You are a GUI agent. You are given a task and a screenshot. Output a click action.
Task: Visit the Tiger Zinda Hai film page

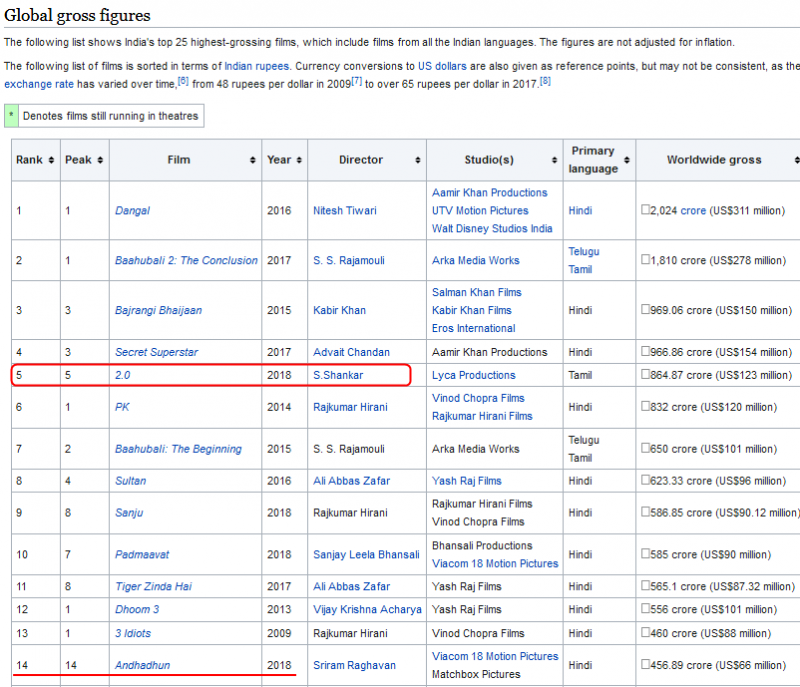point(154,587)
